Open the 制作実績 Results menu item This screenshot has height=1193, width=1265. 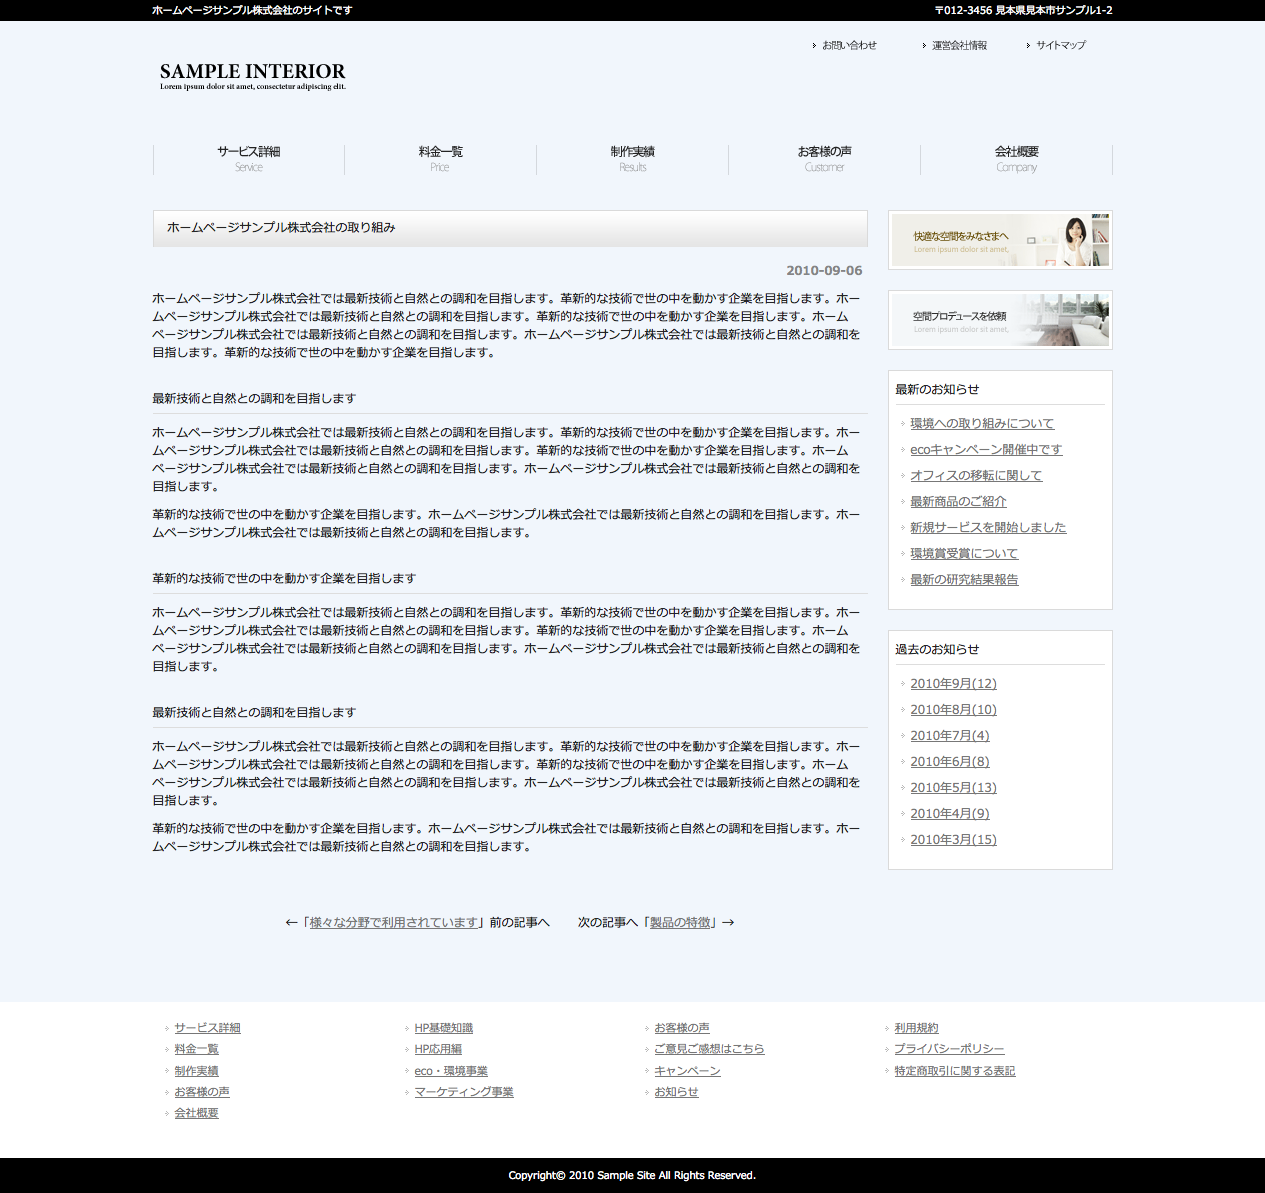632,158
